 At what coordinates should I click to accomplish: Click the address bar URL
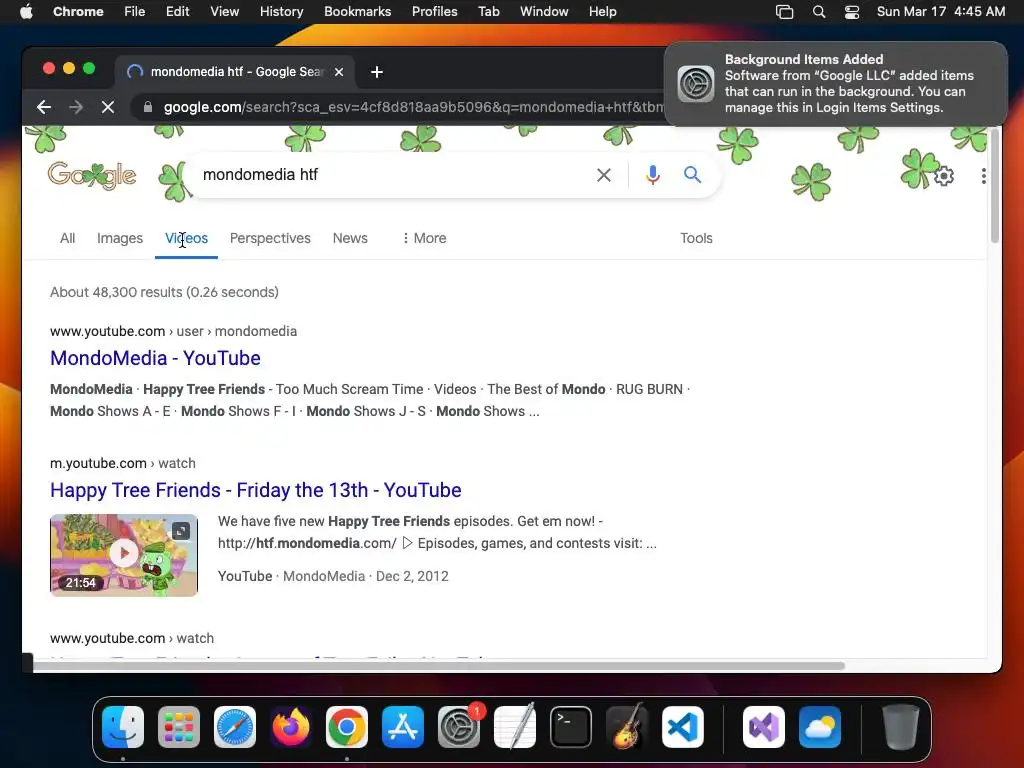pos(413,107)
